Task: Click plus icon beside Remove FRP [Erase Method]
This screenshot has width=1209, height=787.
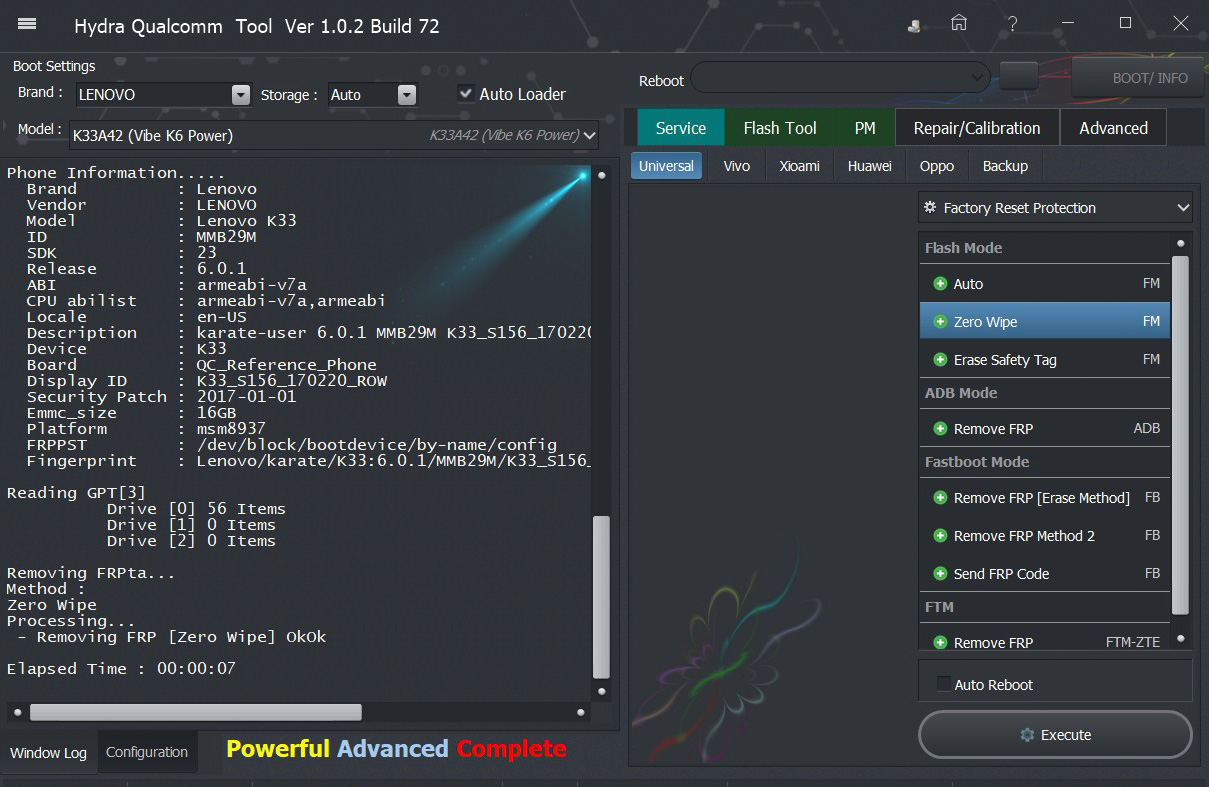Action: click(x=940, y=498)
